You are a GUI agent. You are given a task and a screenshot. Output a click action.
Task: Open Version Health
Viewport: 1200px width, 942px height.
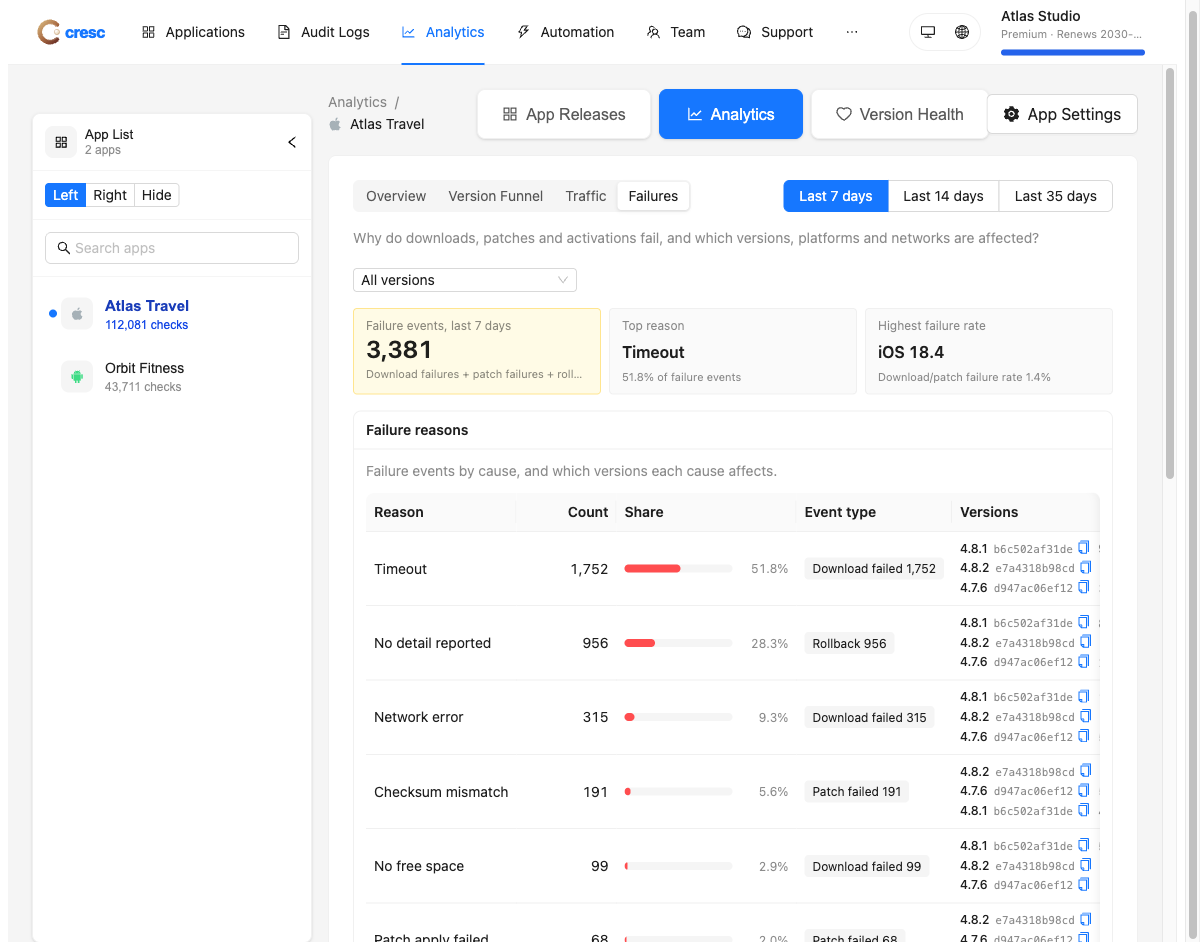click(900, 114)
